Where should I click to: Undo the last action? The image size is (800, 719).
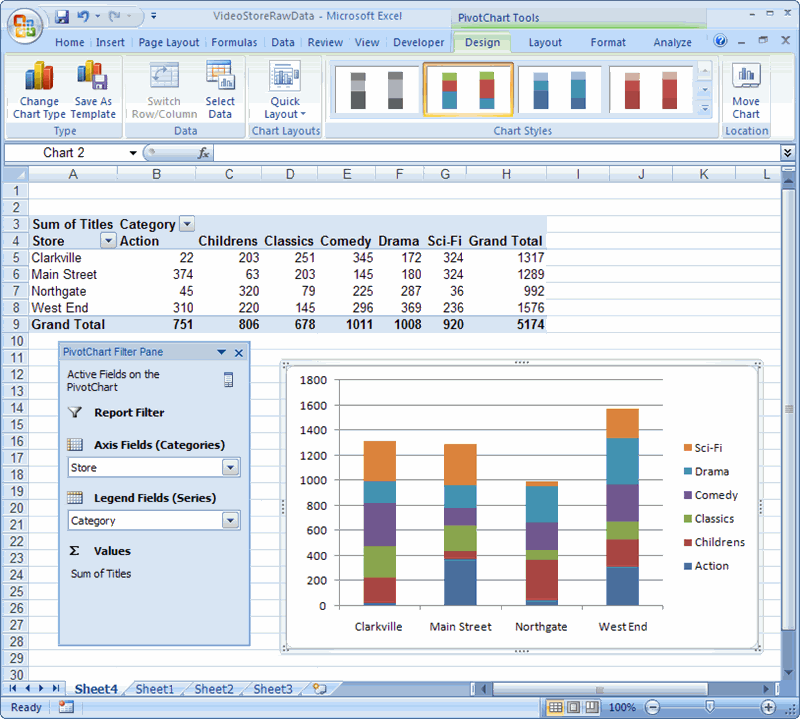(x=83, y=16)
